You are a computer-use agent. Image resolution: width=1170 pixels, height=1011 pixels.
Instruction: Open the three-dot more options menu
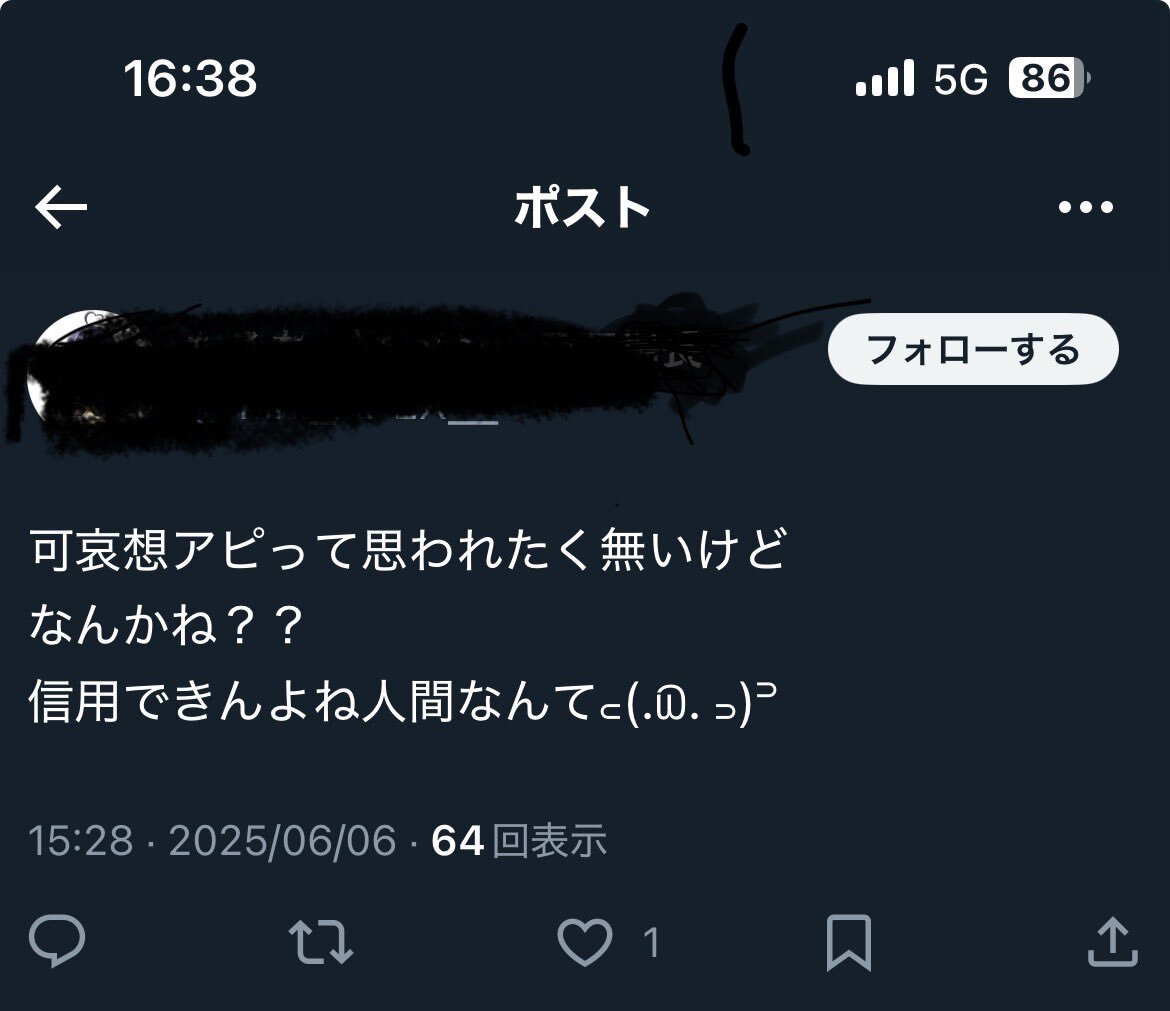point(1086,207)
